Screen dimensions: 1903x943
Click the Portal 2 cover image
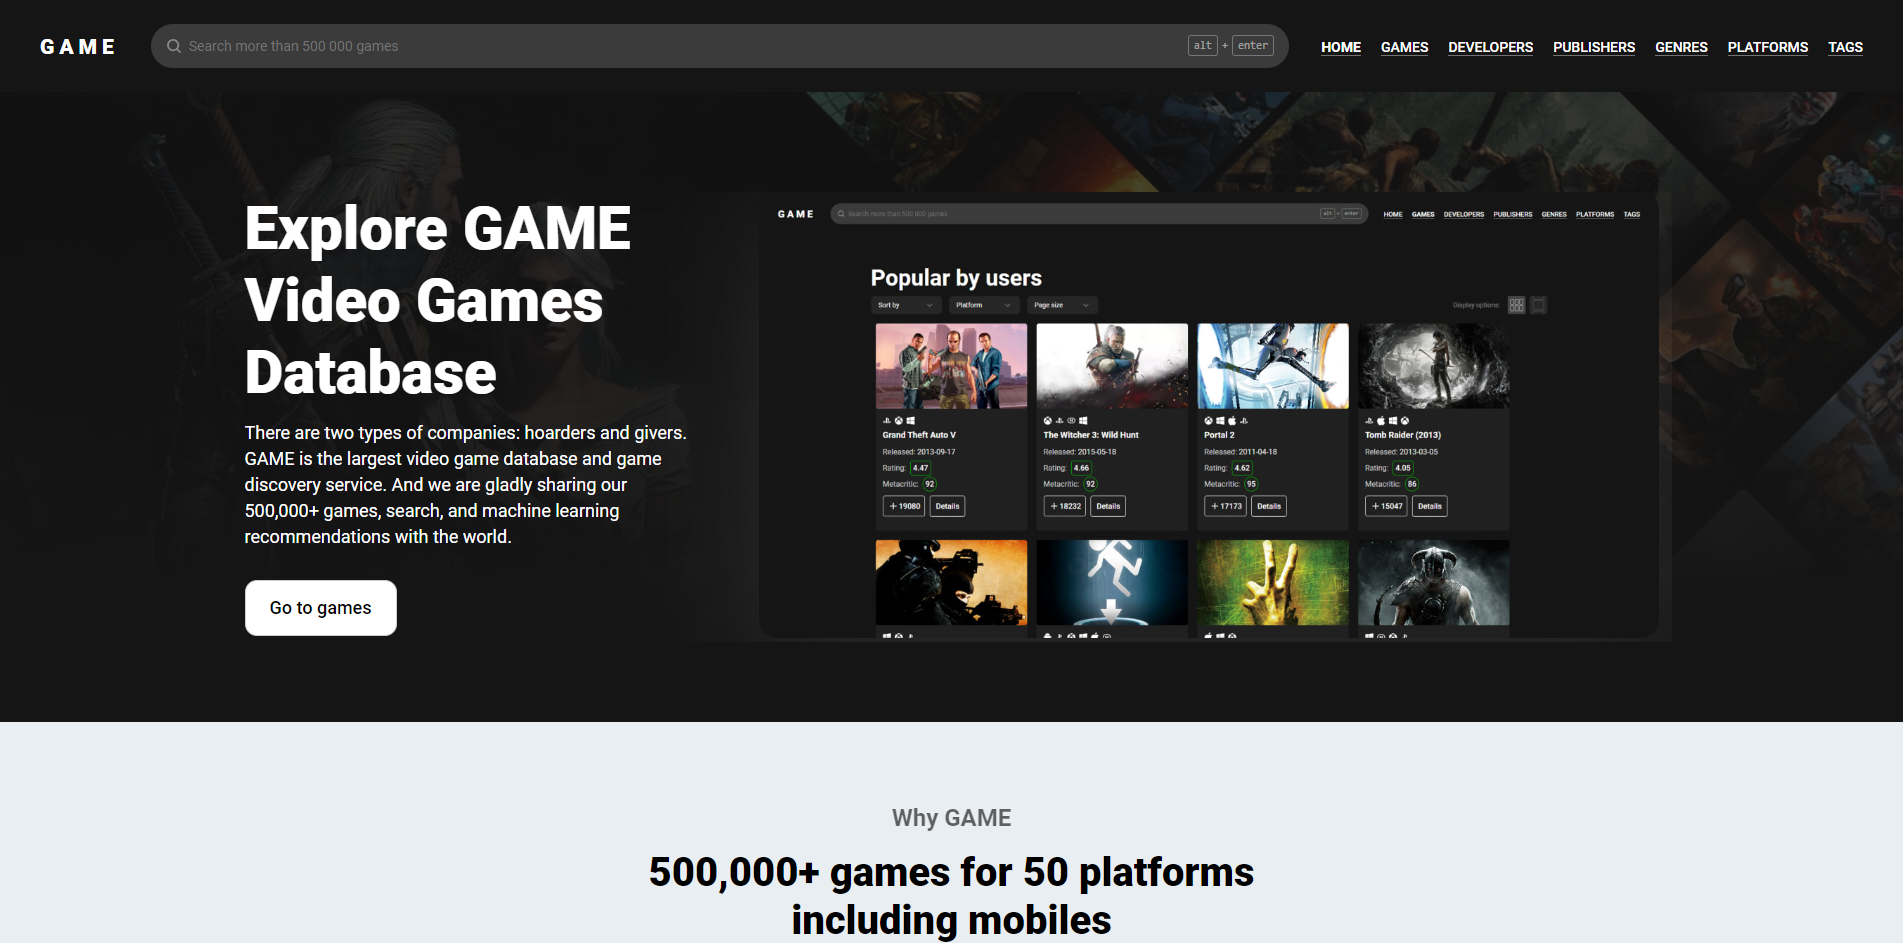[1273, 366]
